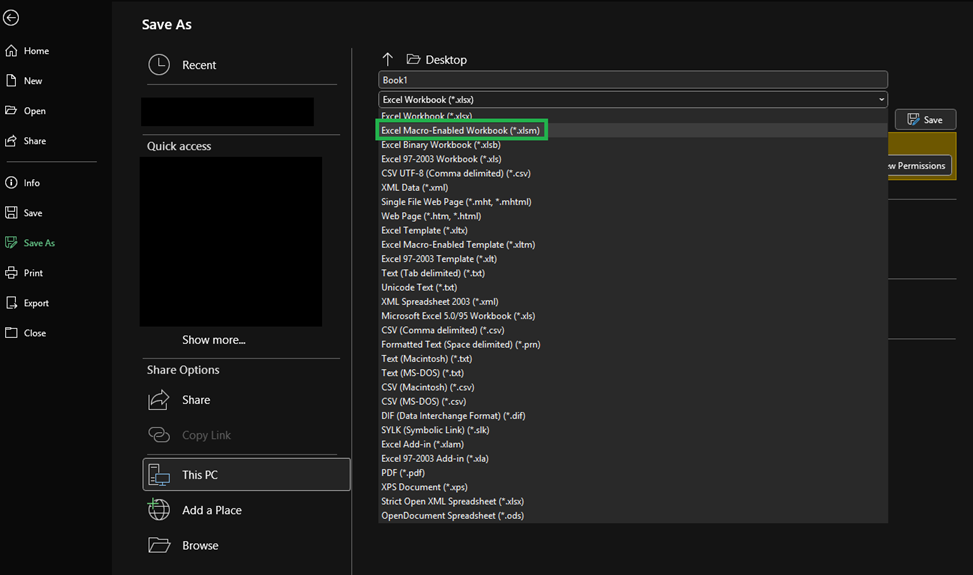Image resolution: width=973 pixels, height=575 pixels.
Task: Click the Export icon in sidebar
Action: (11, 303)
